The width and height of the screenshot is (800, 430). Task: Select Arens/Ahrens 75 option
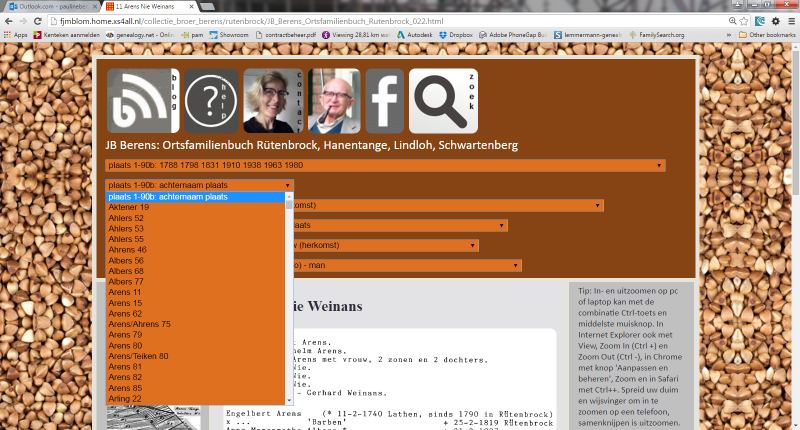click(195, 324)
